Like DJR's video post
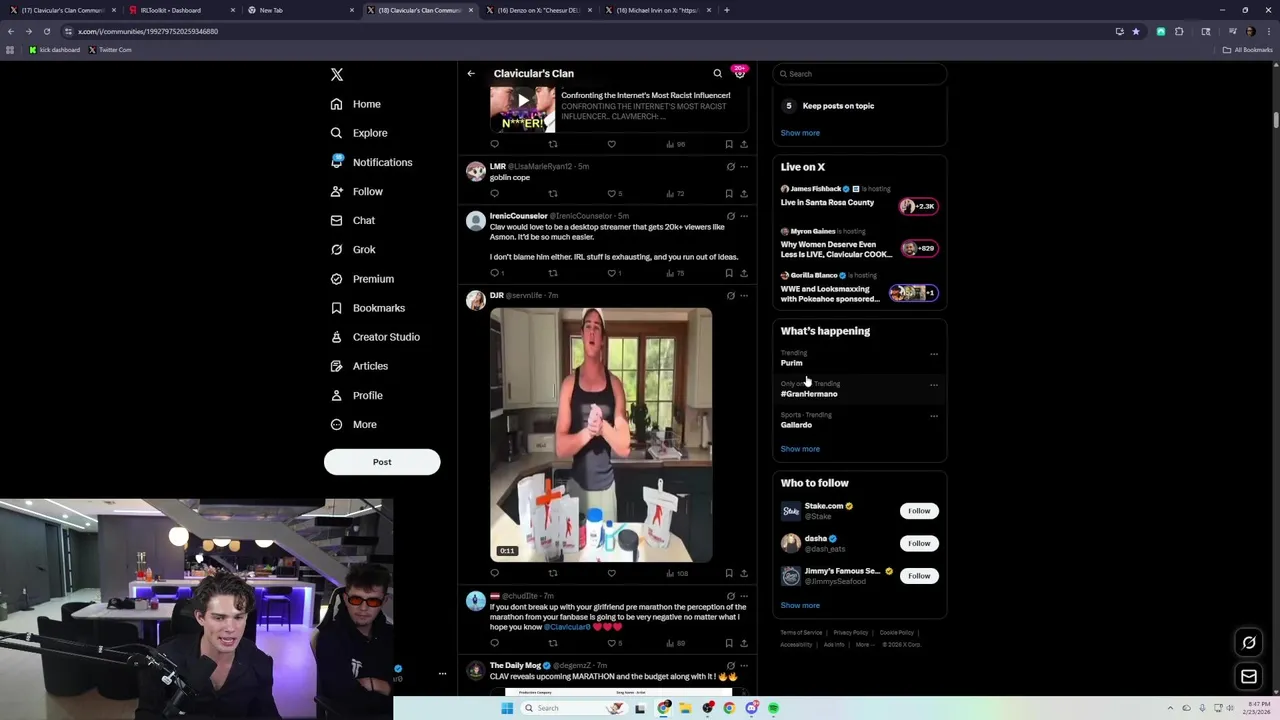Viewport: 1280px width, 720px height. coord(612,573)
